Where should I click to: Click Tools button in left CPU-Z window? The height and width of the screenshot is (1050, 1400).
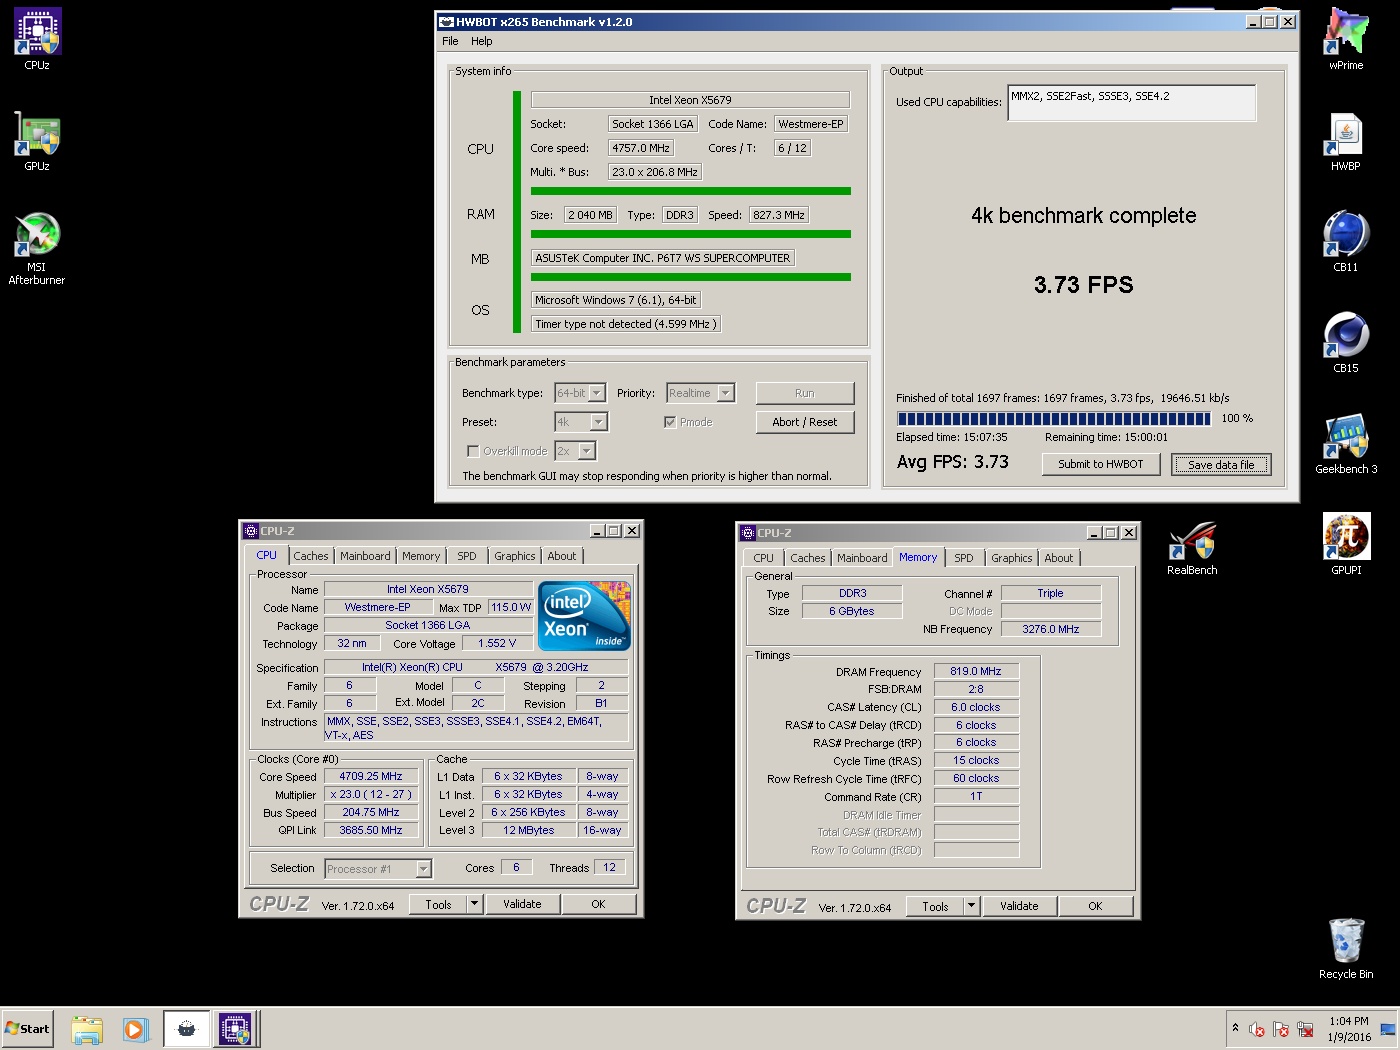[438, 904]
